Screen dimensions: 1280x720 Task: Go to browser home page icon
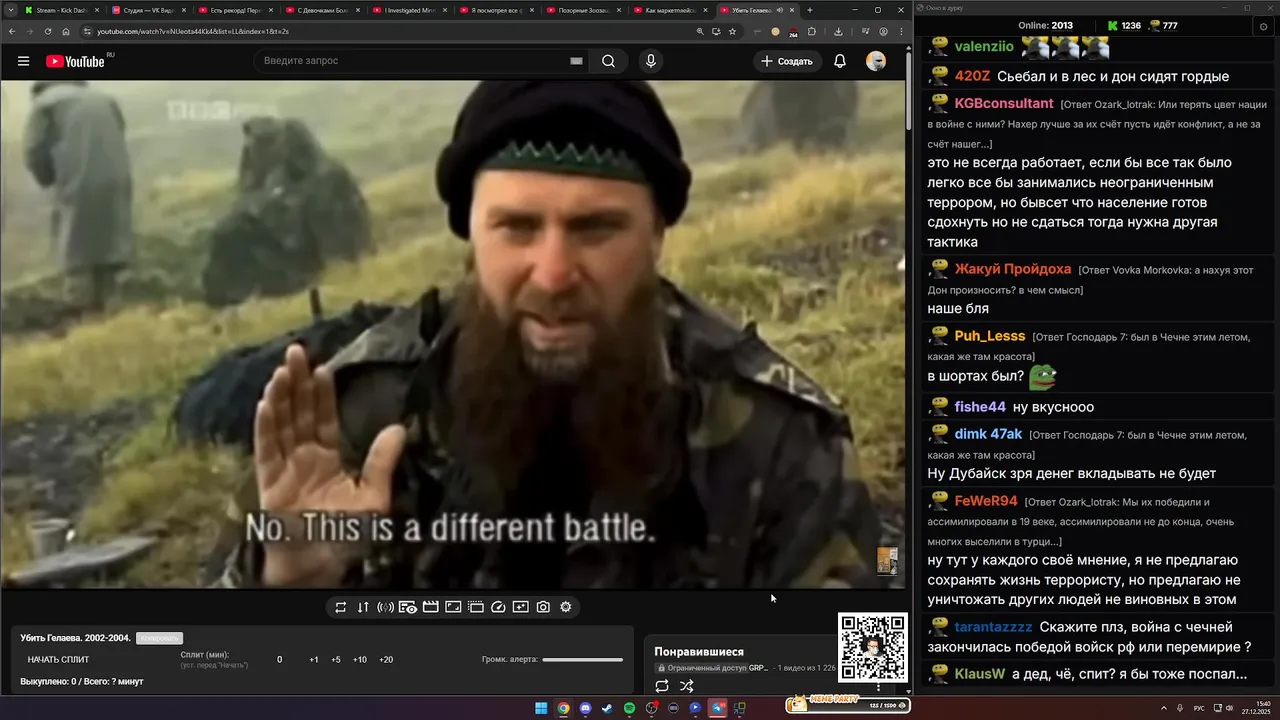66,31
